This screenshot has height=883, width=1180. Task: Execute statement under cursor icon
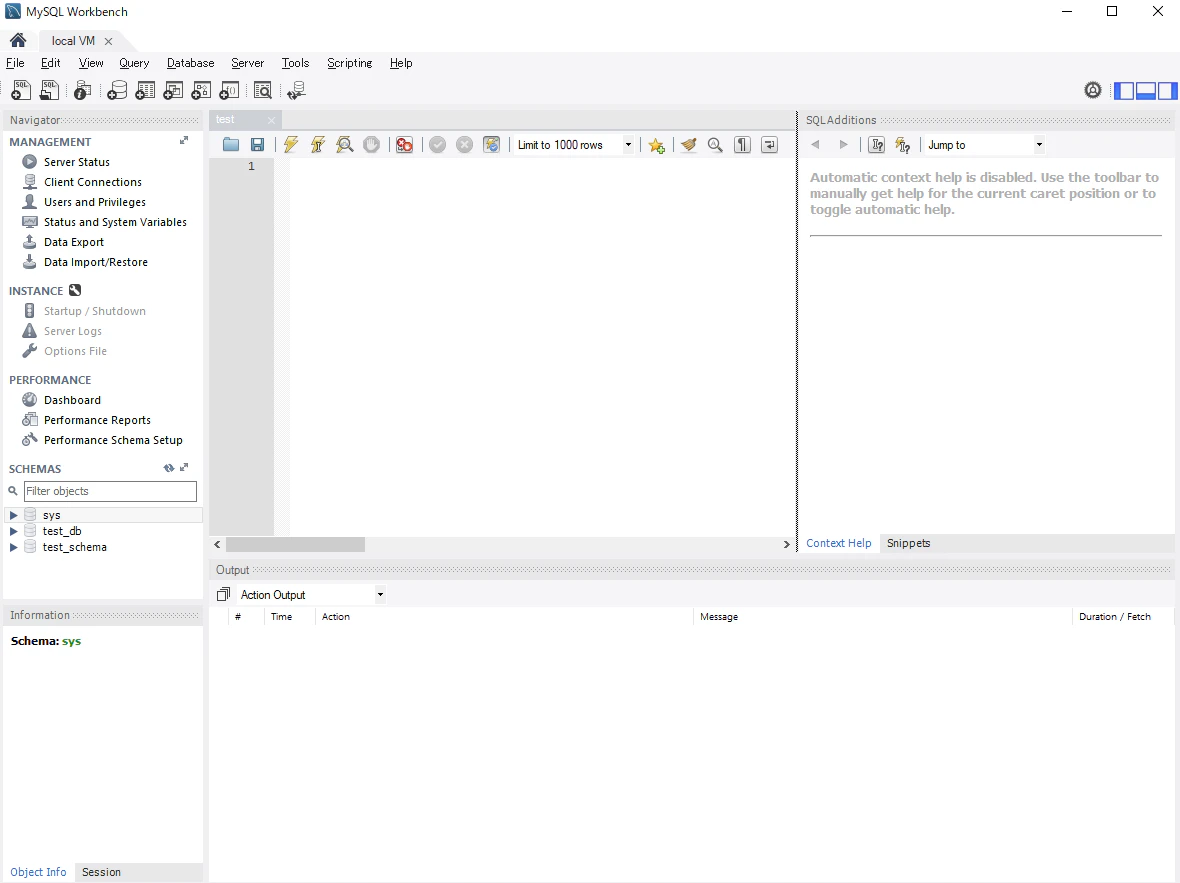point(318,145)
